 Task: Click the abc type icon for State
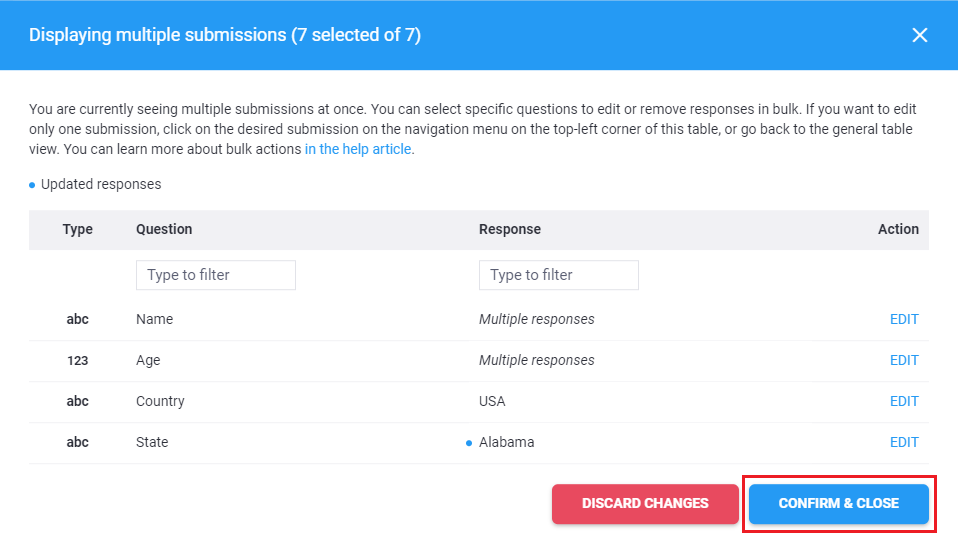77,443
